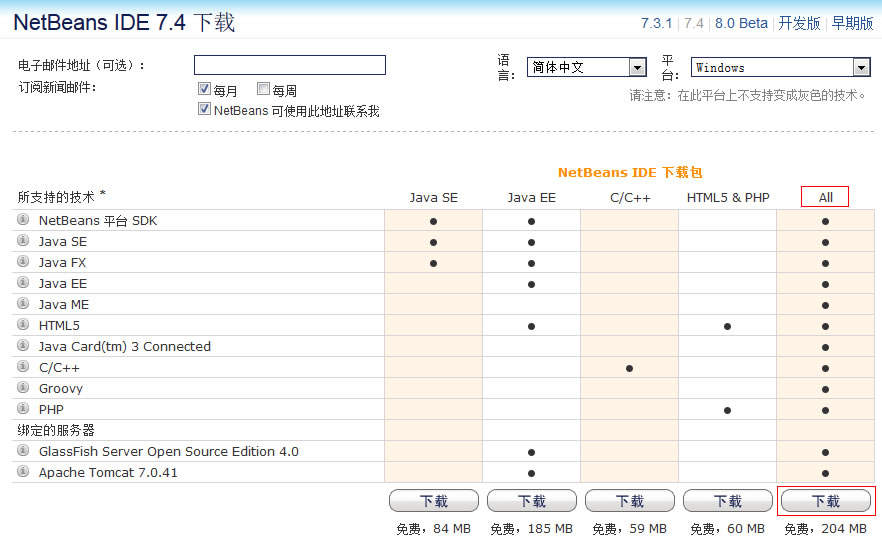Click the HTML5 & PHP column header
This screenshot has width=882, height=543.
[728, 198]
